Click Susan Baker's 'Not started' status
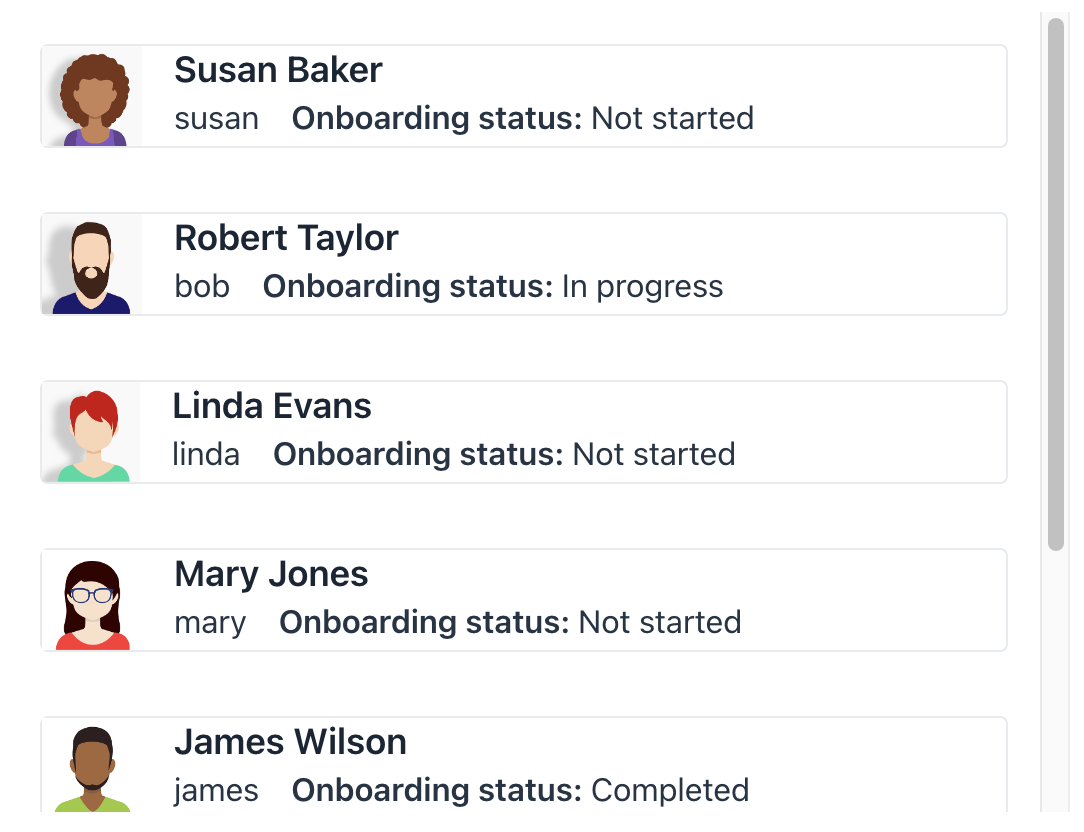 (x=672, y=119)
